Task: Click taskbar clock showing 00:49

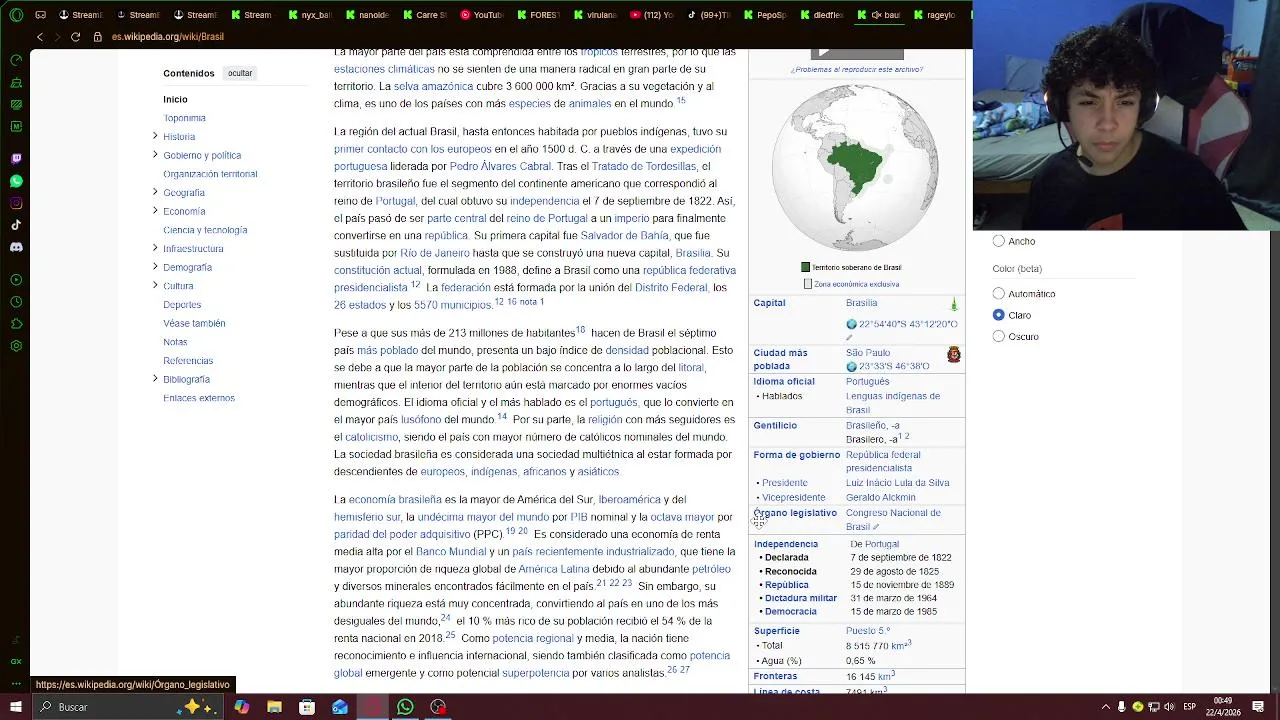Action: coord(1222,707)
